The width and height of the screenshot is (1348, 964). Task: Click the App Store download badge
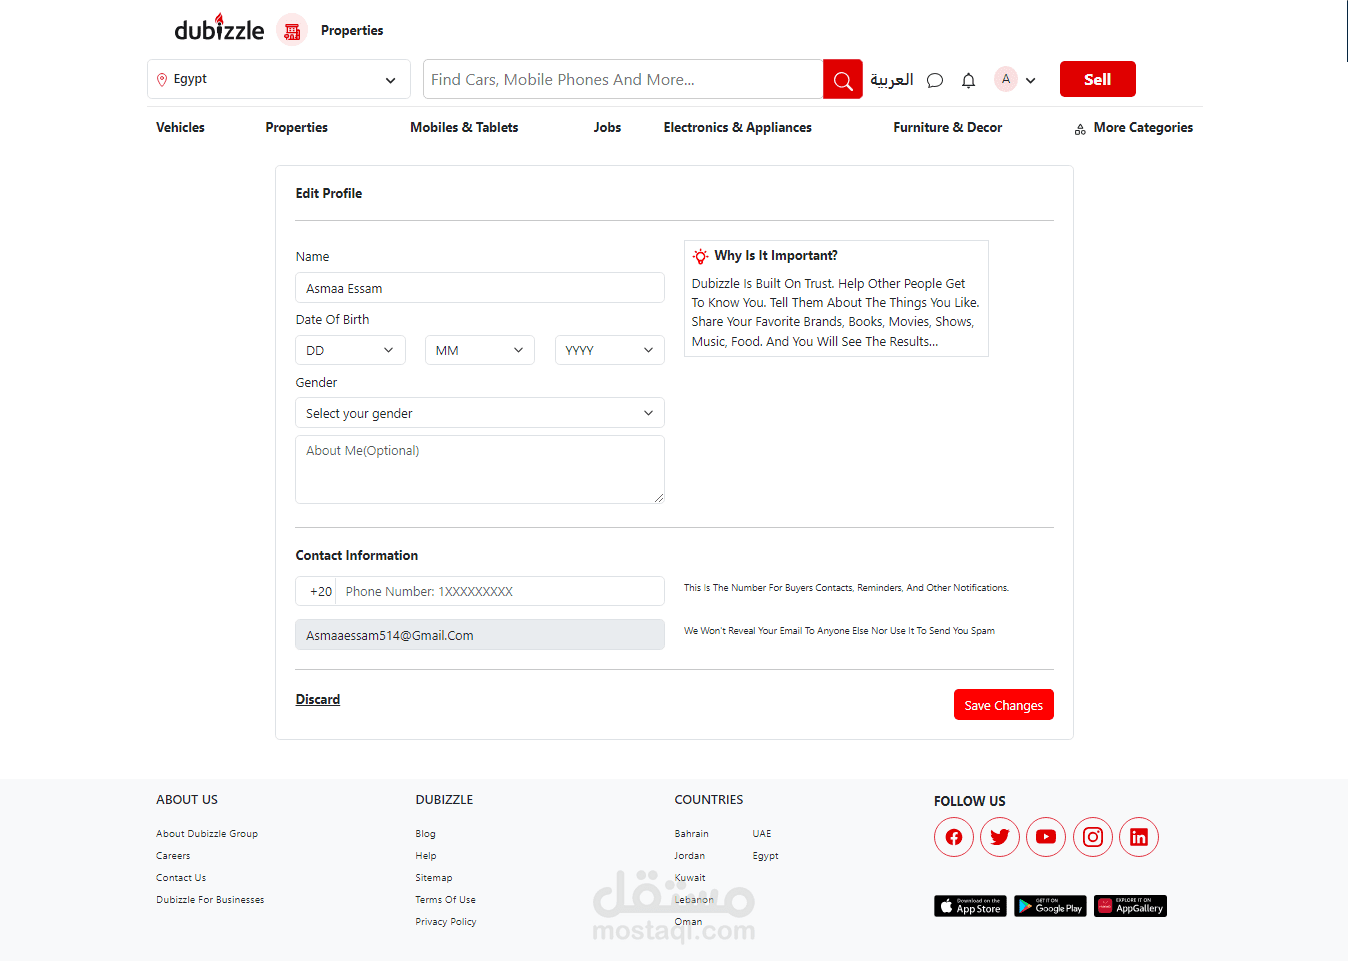click(x=970, y=906)
